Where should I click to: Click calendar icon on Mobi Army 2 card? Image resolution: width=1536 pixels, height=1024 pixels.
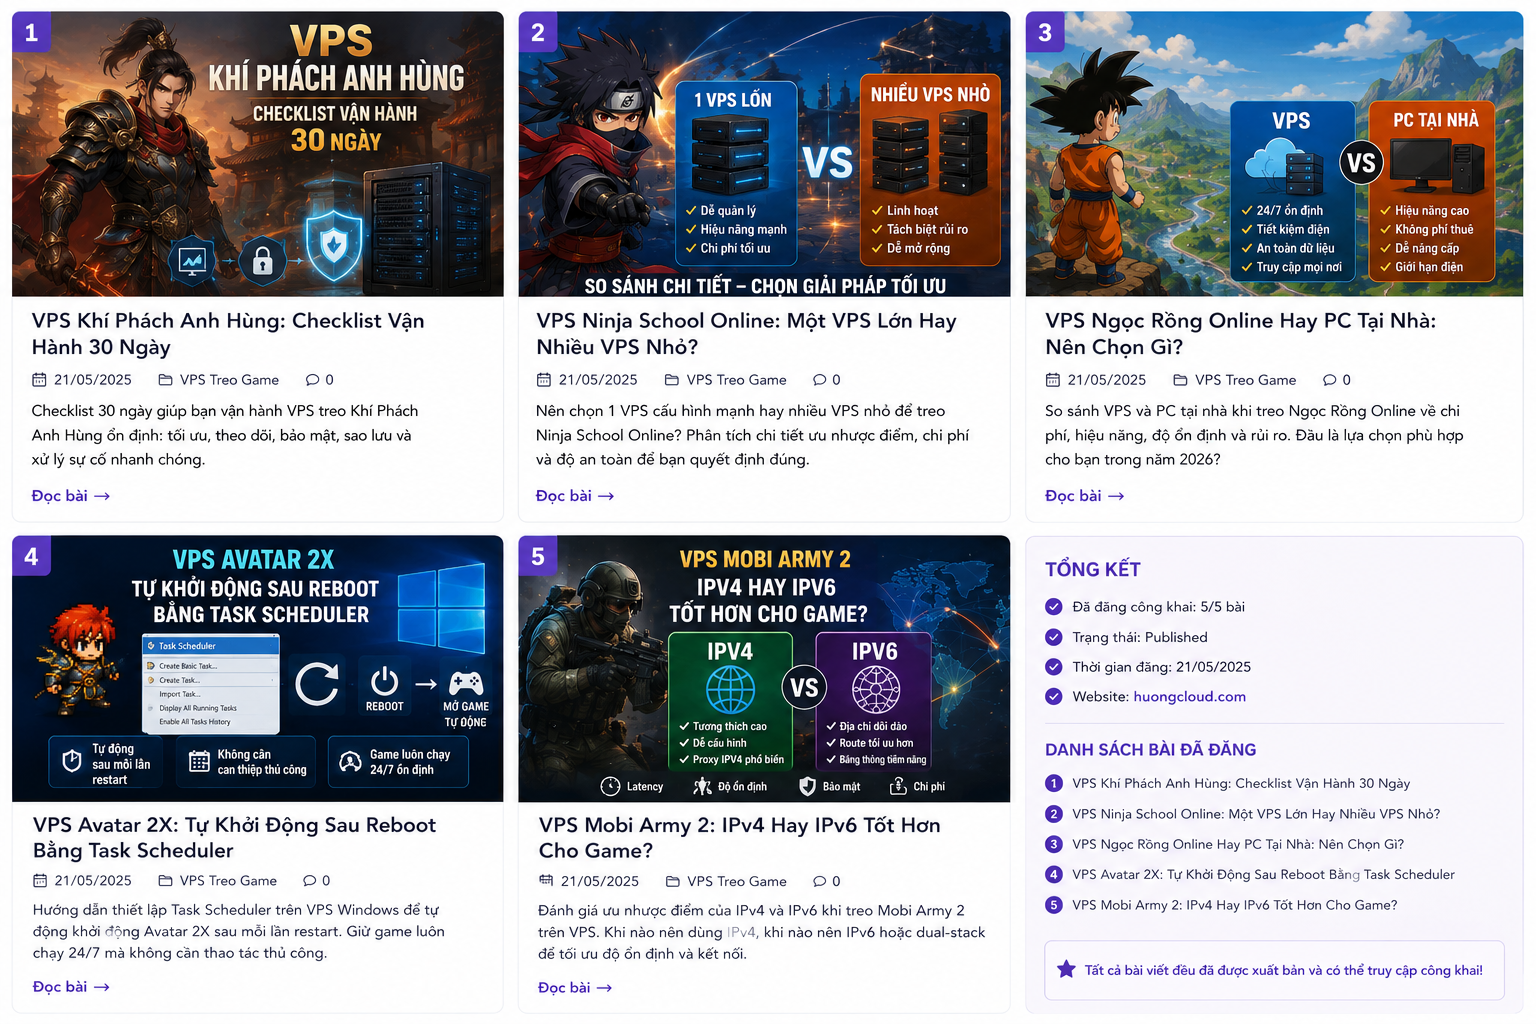[546, 881]
